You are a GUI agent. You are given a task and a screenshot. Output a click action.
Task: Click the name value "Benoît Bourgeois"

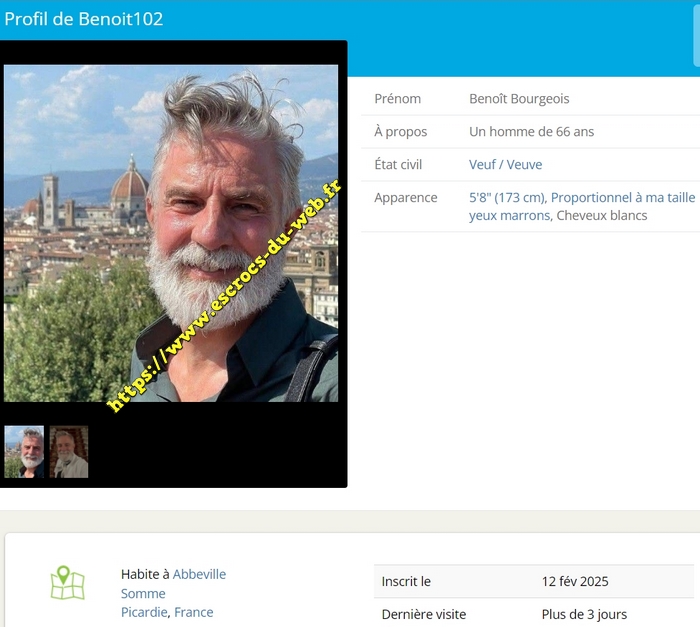pyautogui.click(x=519, y=98)
